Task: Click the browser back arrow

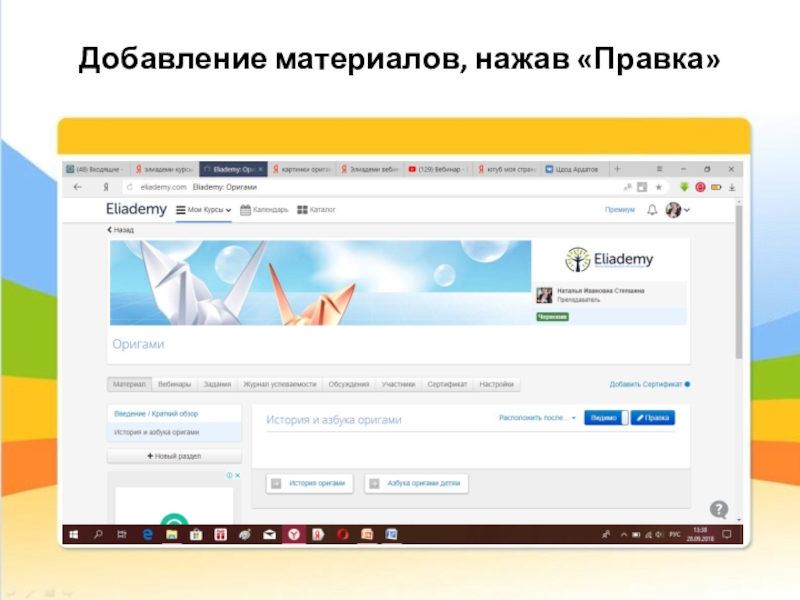Action: (x=78, y=187)
